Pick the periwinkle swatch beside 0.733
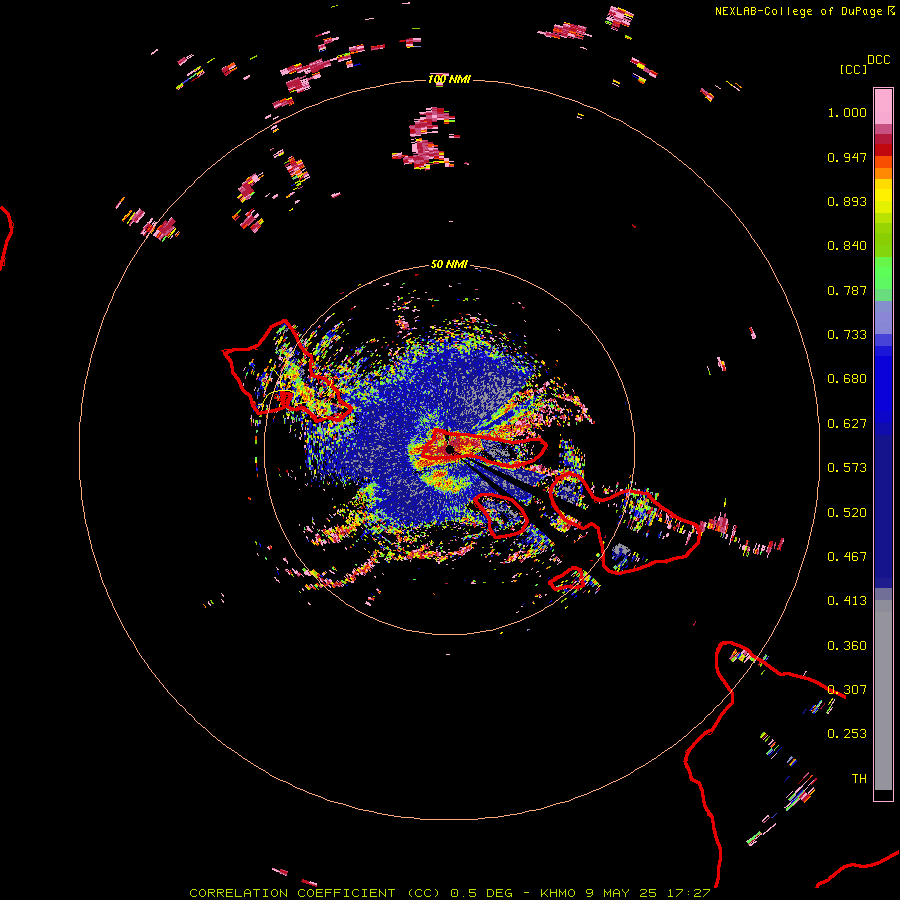Image resolution: width=900 pixels, height=900 pixels. (883, 319)
